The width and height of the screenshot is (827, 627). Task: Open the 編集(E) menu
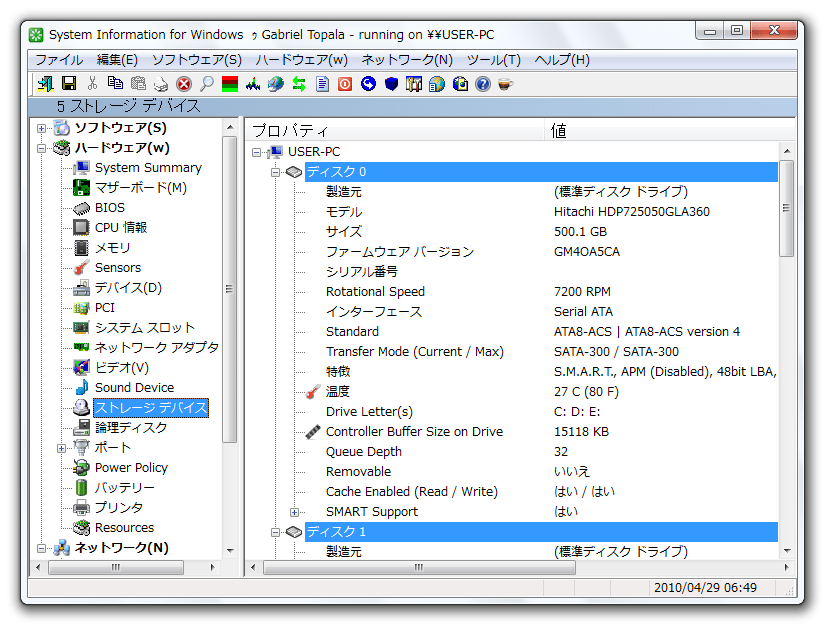(117, 60)
